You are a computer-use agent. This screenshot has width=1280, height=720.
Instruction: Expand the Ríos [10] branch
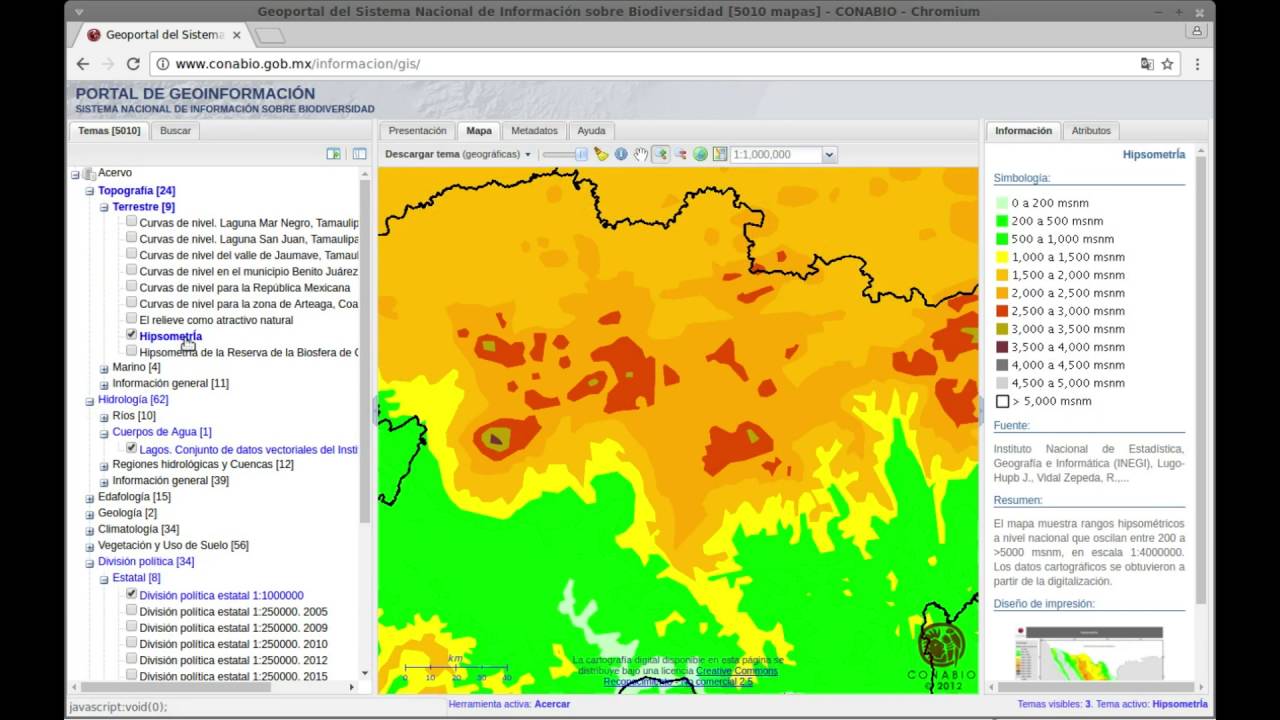pos(104,416)
